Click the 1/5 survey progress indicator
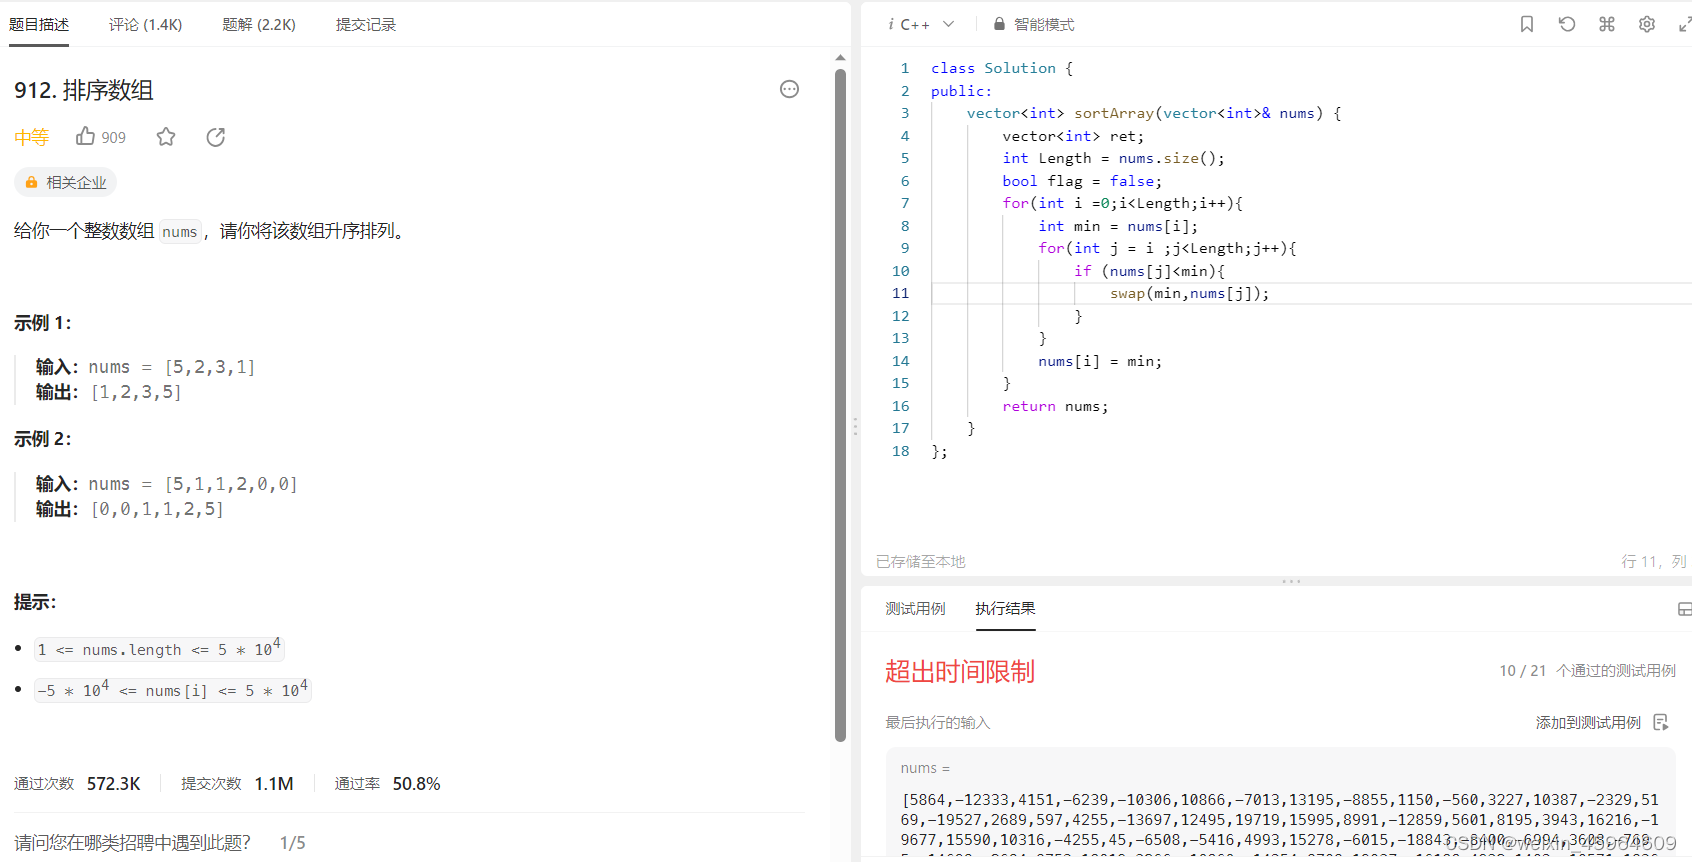Image resolution: width=1692 pixels, height=862 pixels. (293, 843)
